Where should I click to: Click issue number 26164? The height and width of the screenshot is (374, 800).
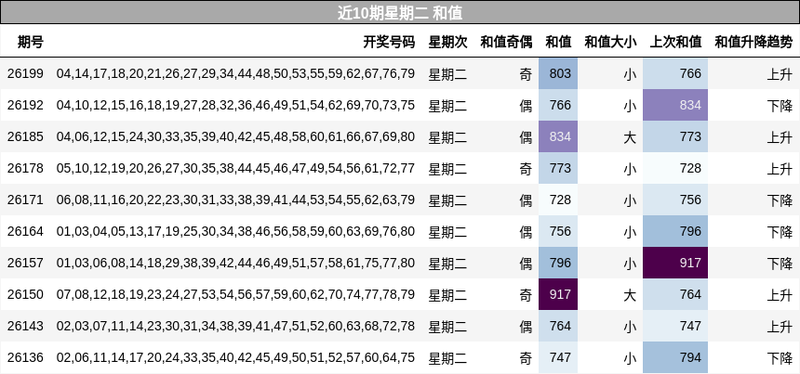26,232
